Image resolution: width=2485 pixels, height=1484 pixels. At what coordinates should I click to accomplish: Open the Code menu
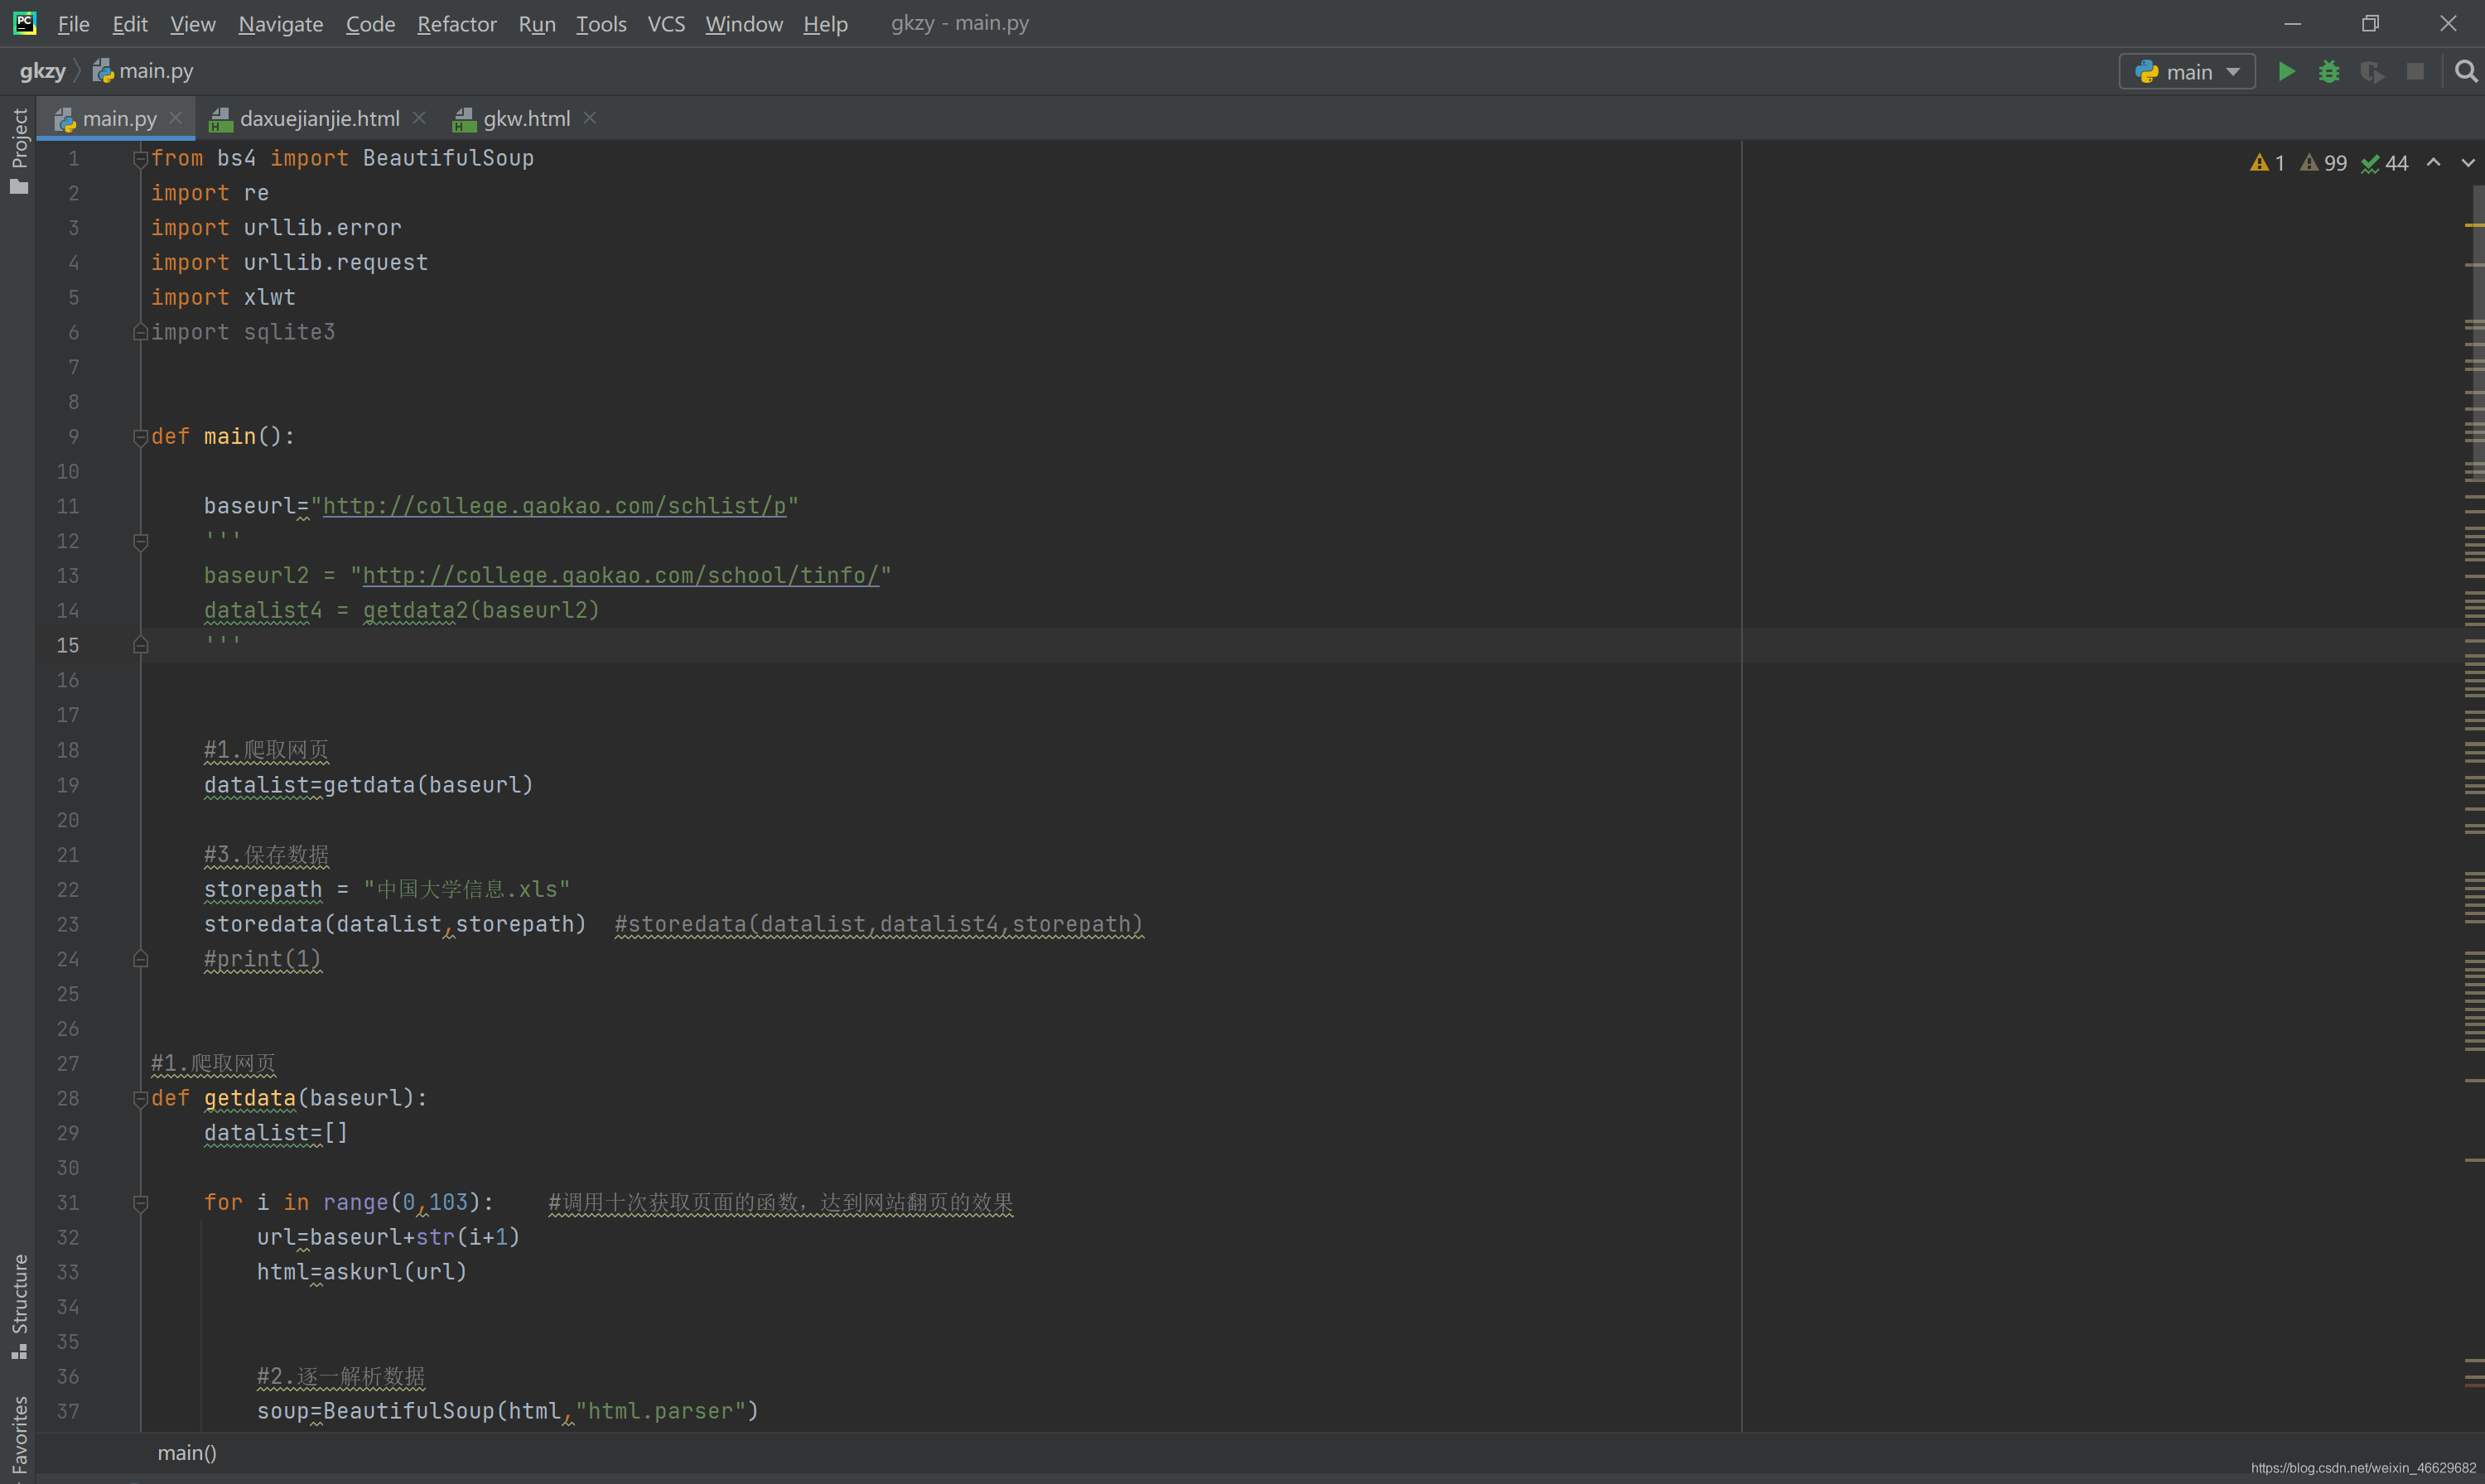[370, 23]
